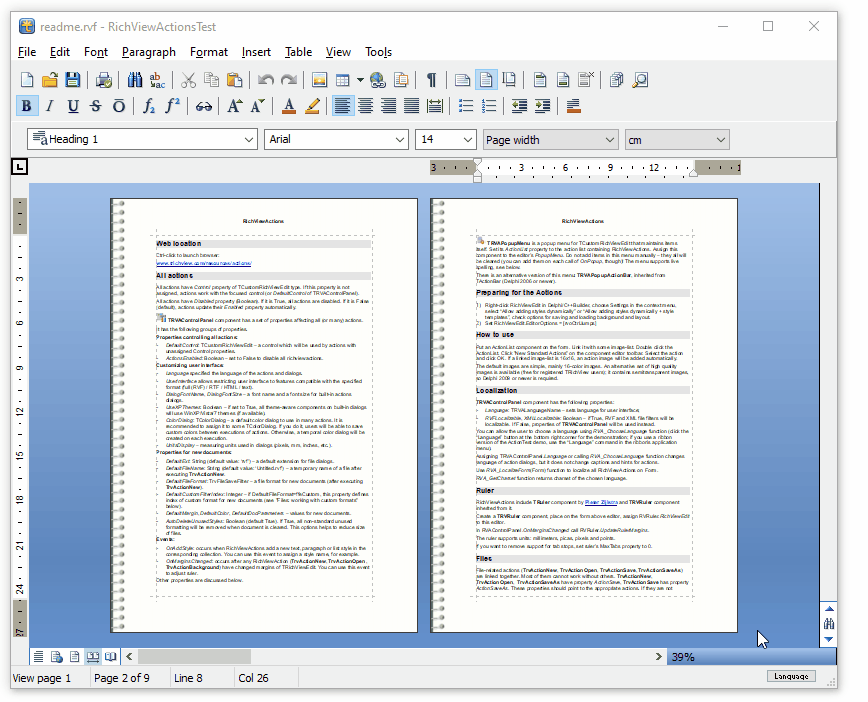Click the Font color letter A icon
The image size is (868, 702).
[289, 106]
